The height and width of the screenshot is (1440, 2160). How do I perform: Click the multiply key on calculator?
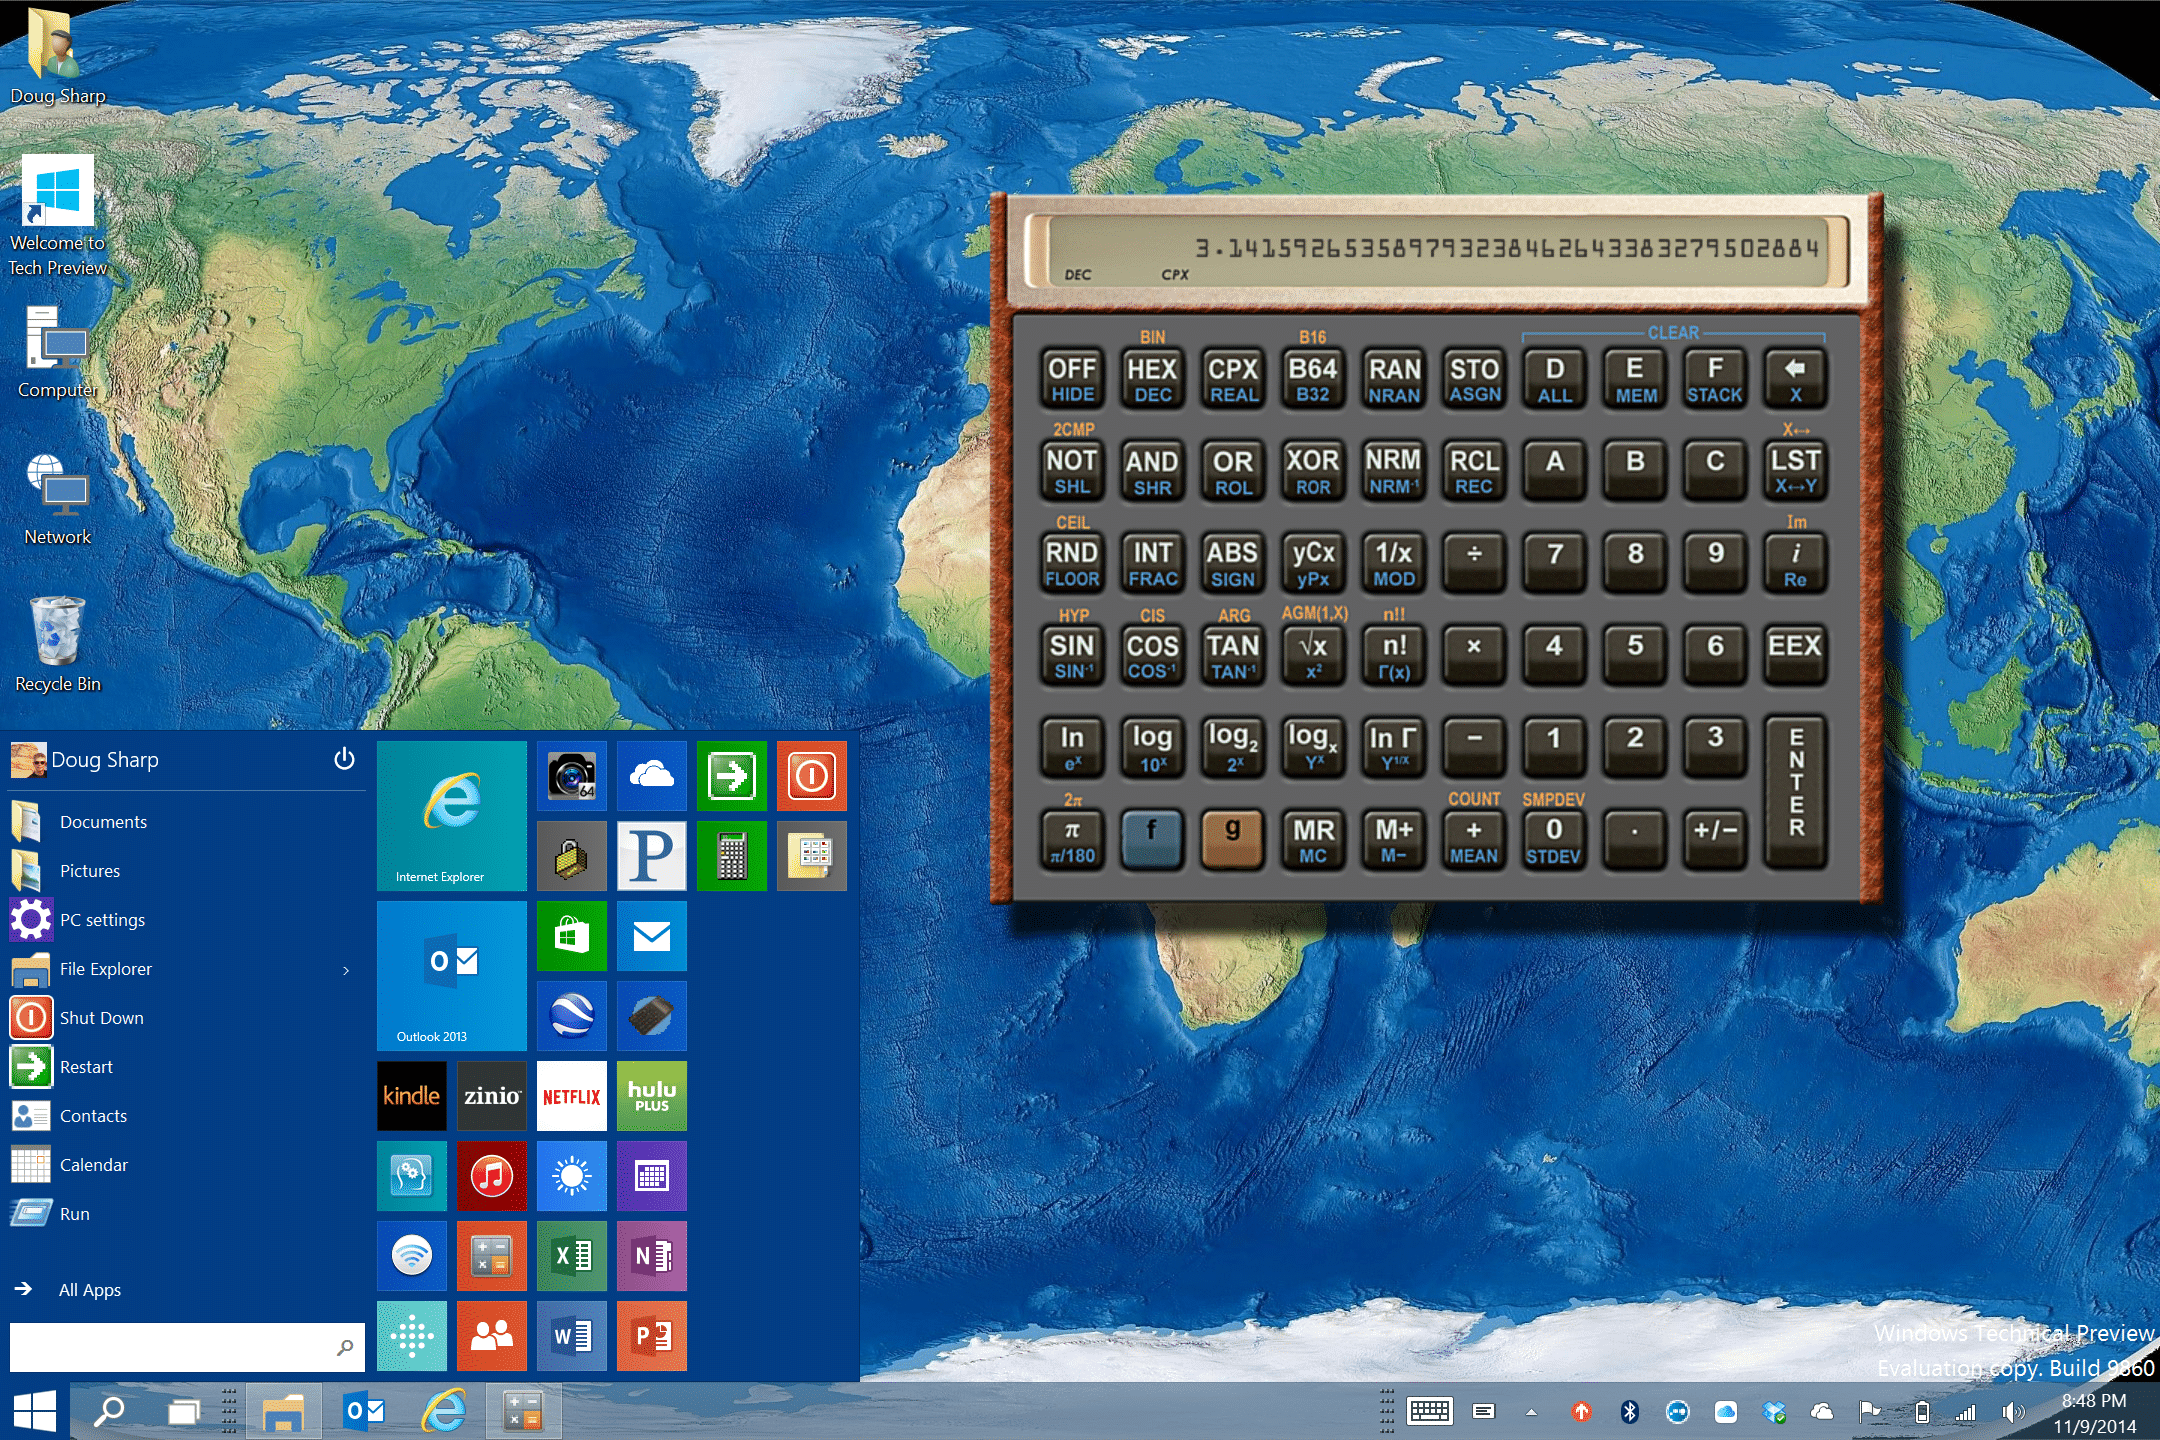coord(1474,655)
